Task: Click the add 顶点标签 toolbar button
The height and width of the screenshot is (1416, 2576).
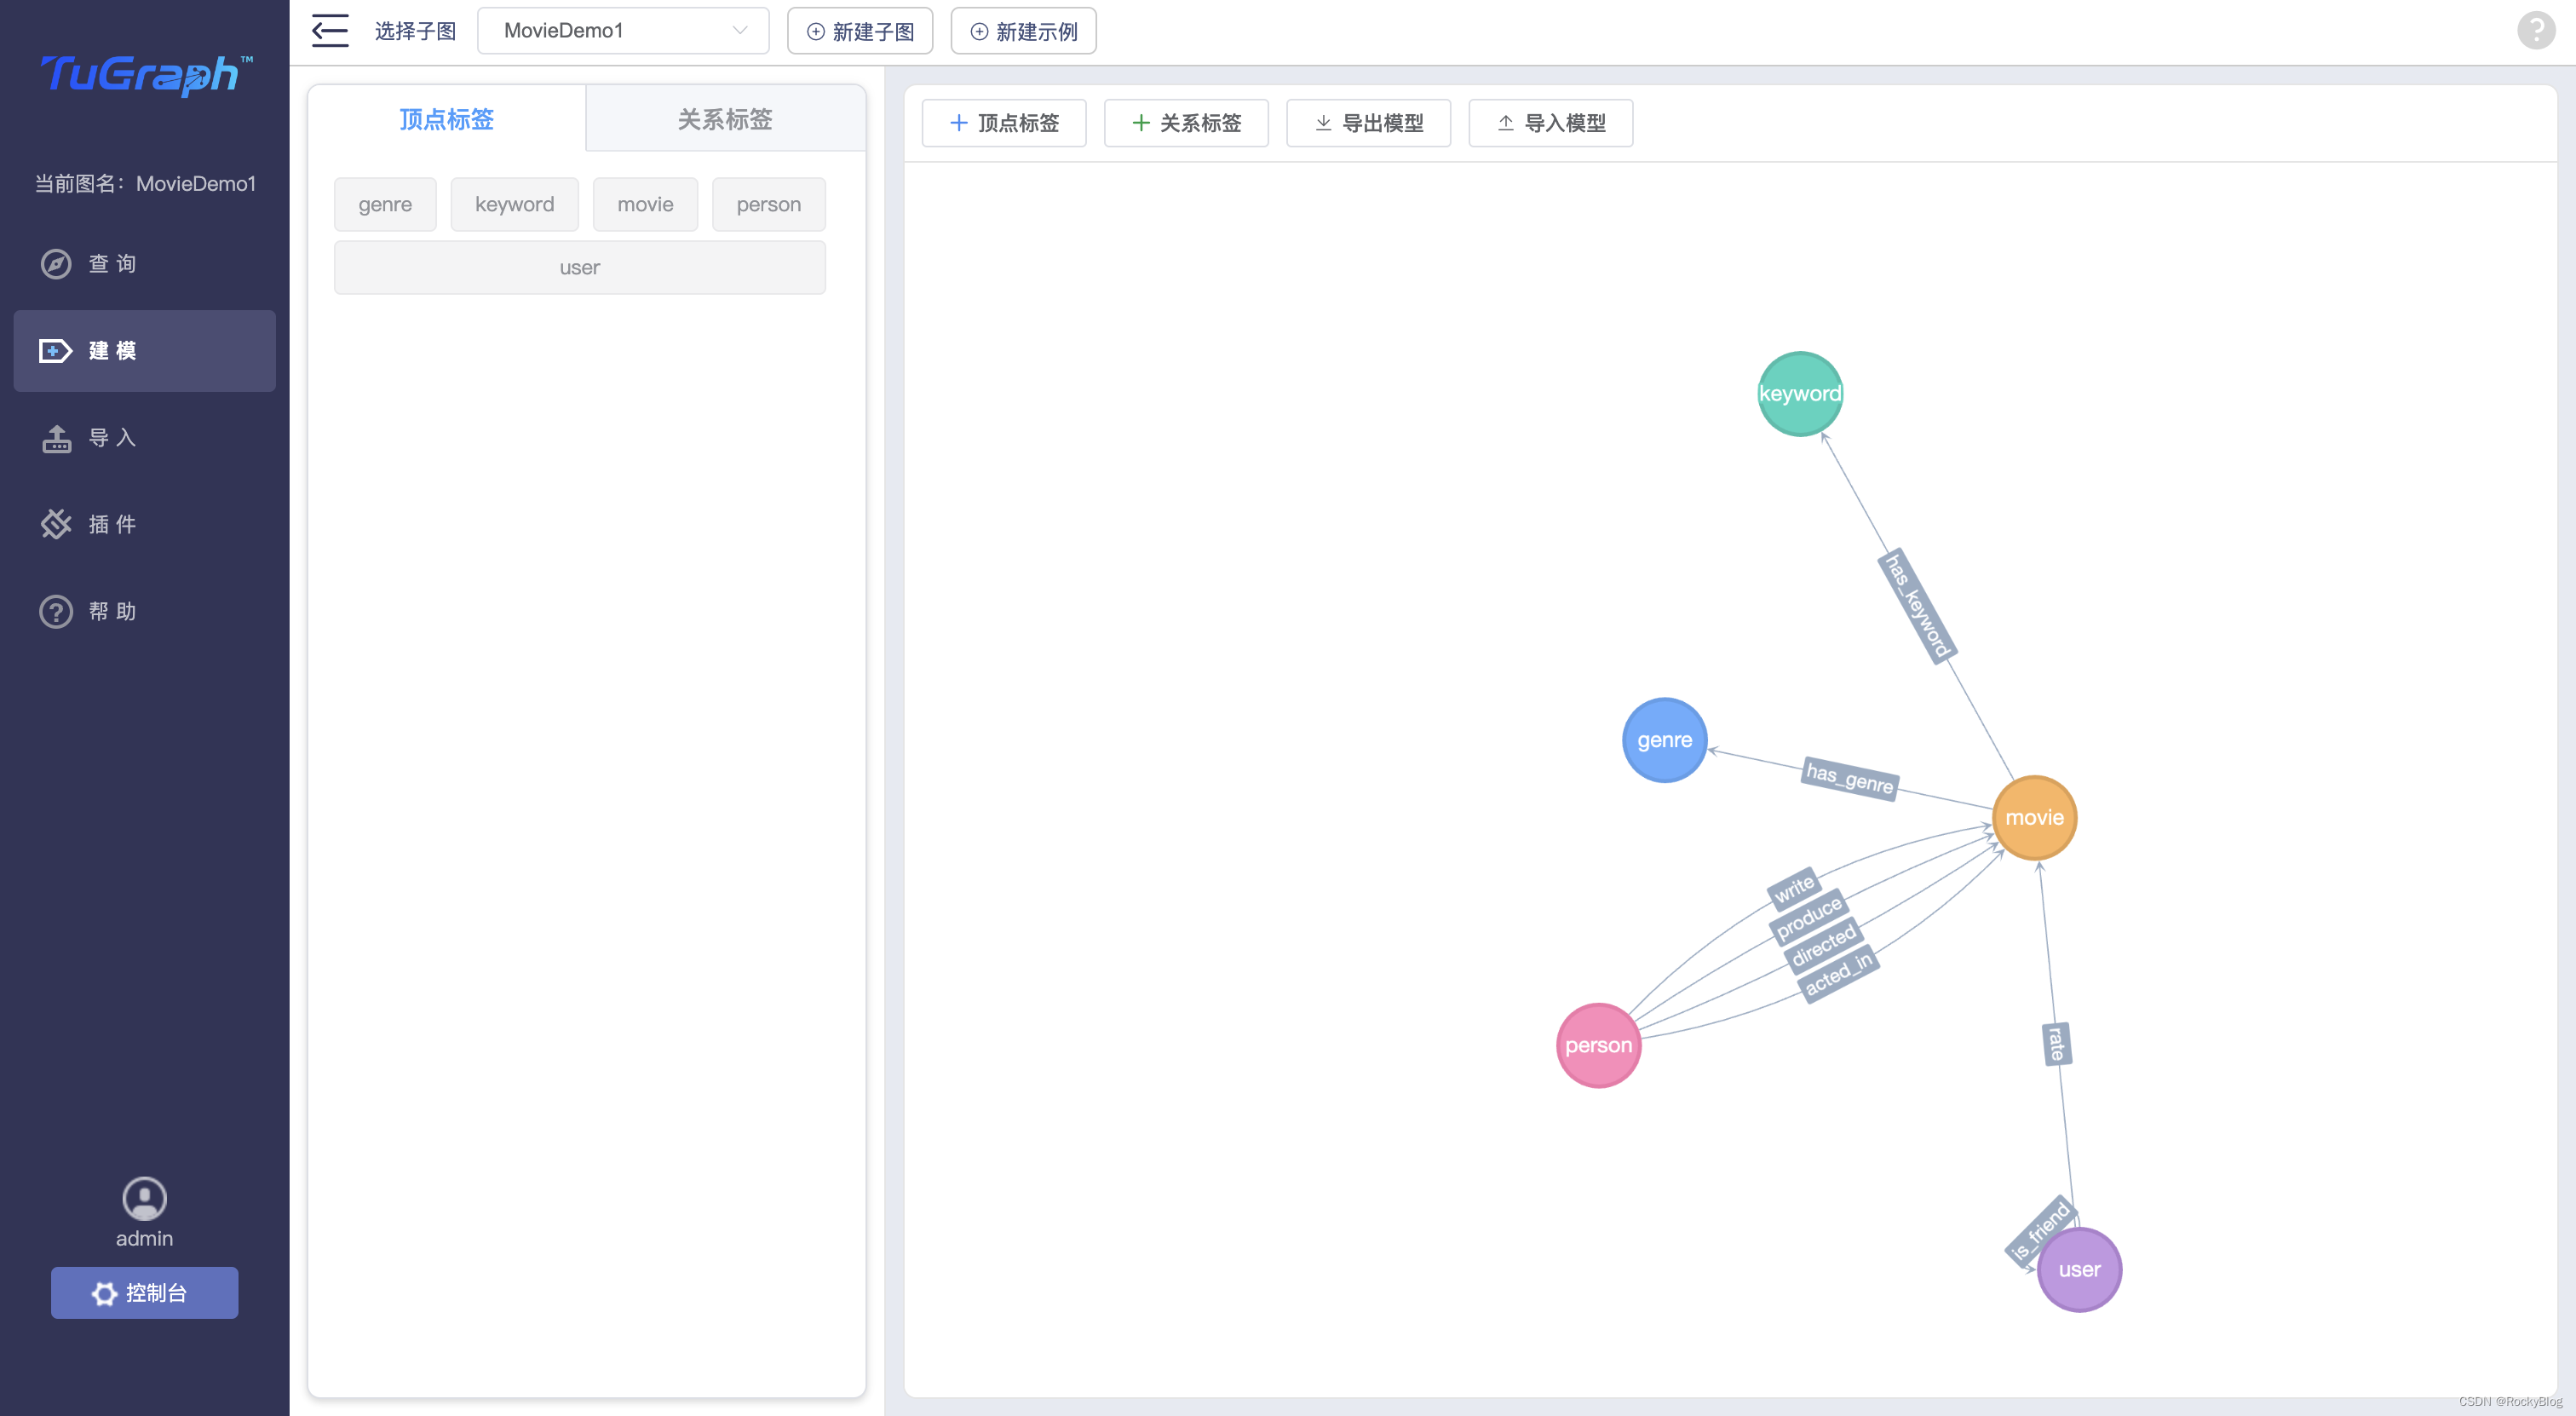Action: (1004, 123)
